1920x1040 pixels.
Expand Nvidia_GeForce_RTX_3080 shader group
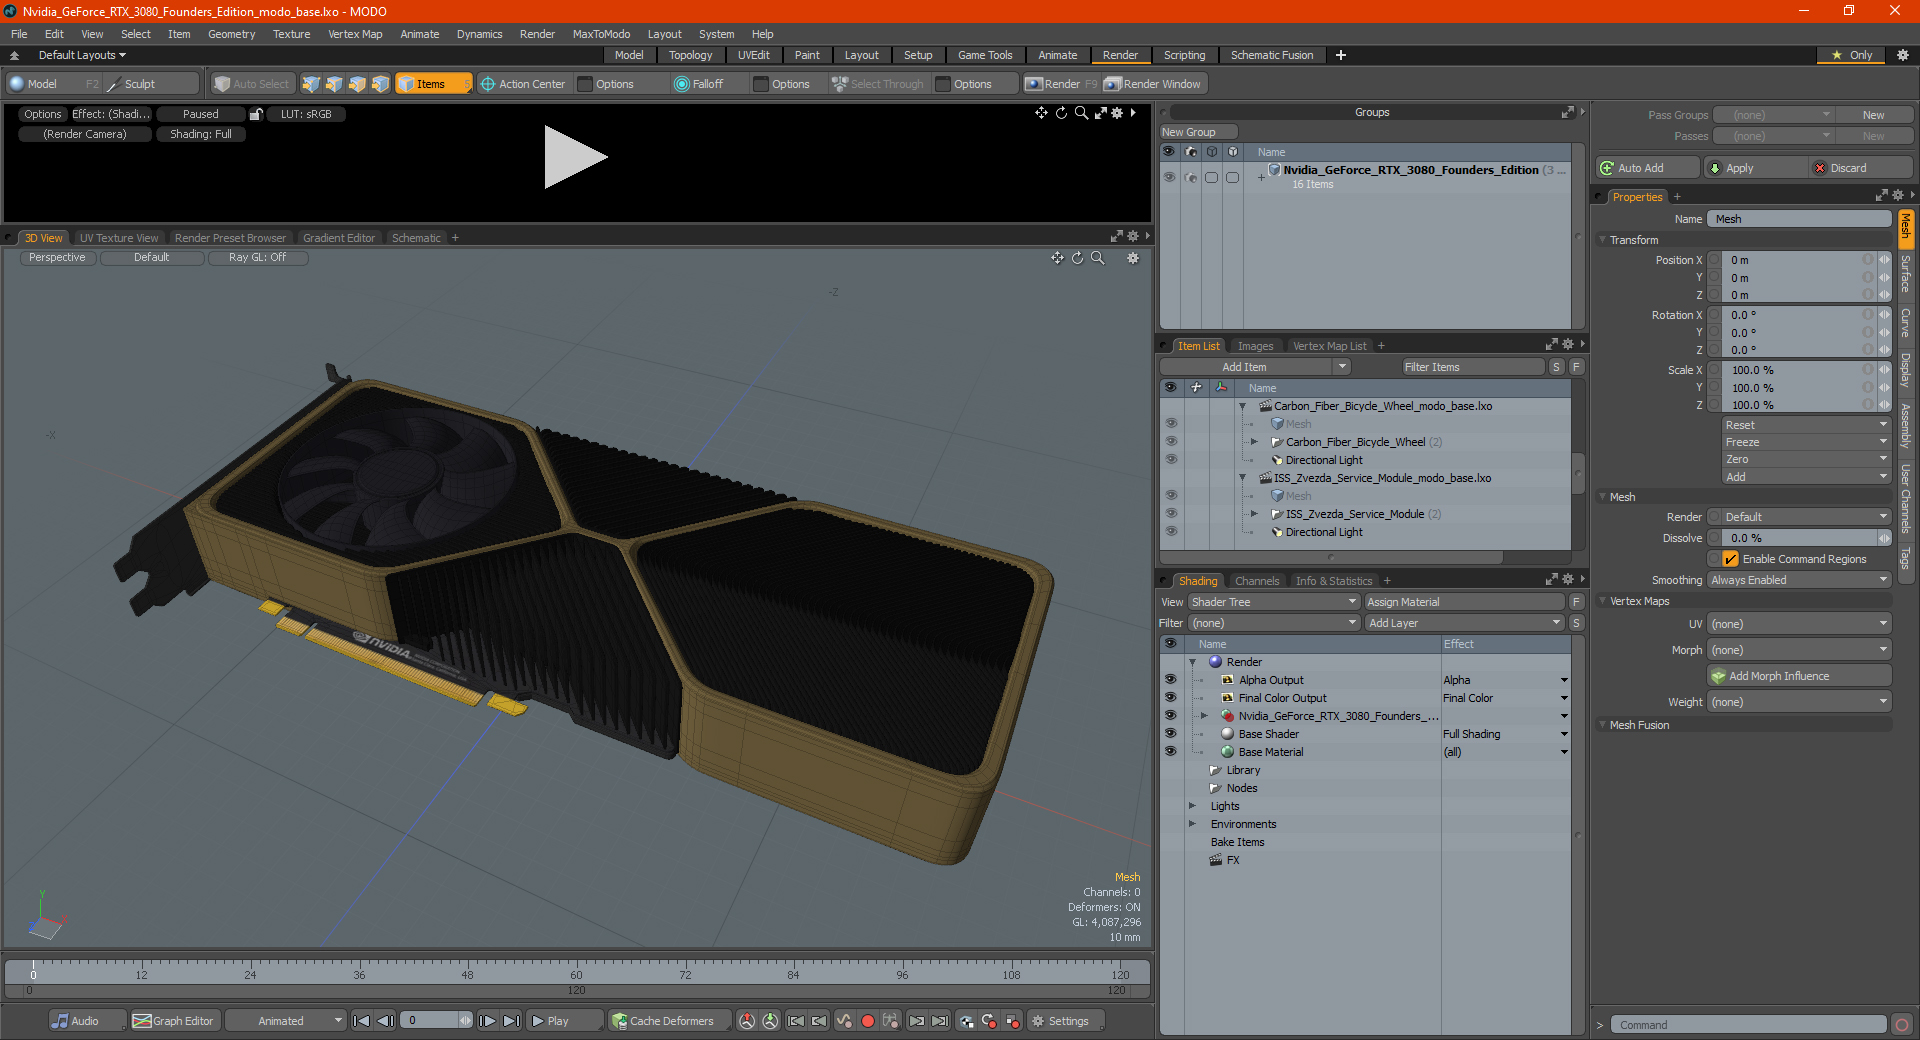(x=1204, y=716)
